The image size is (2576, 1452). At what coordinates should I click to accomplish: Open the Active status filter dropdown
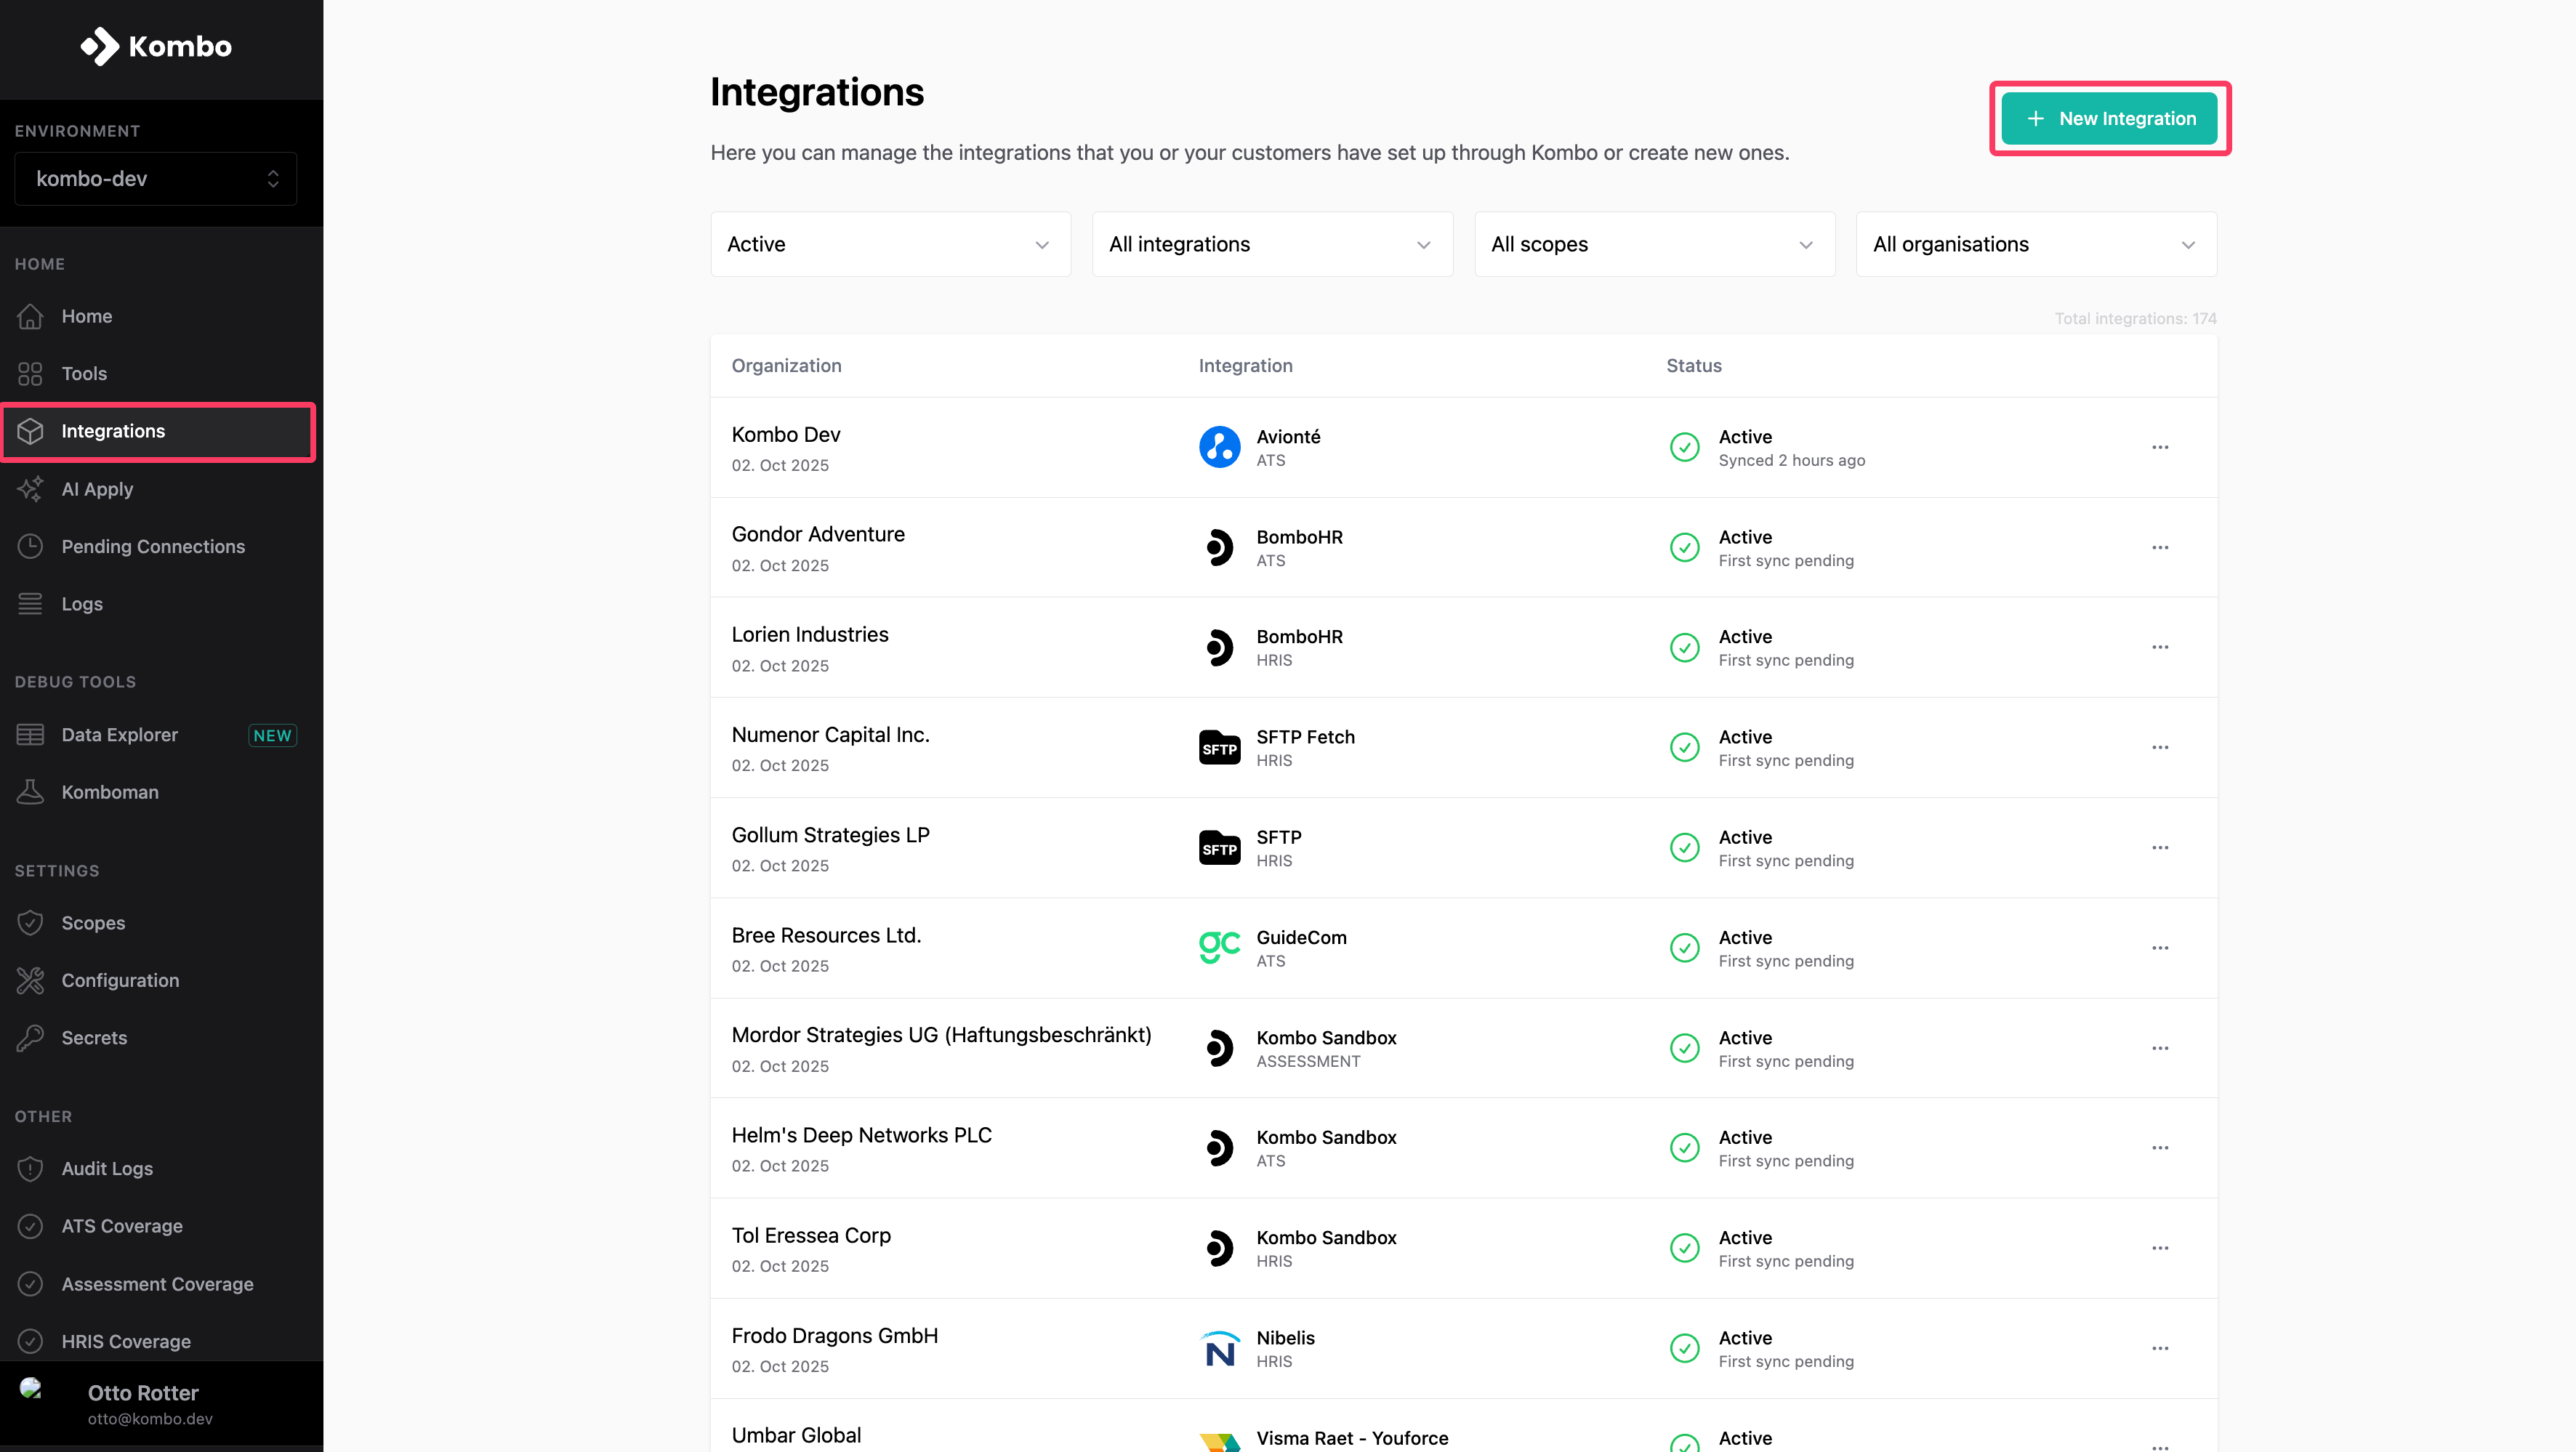coord(889,244)
